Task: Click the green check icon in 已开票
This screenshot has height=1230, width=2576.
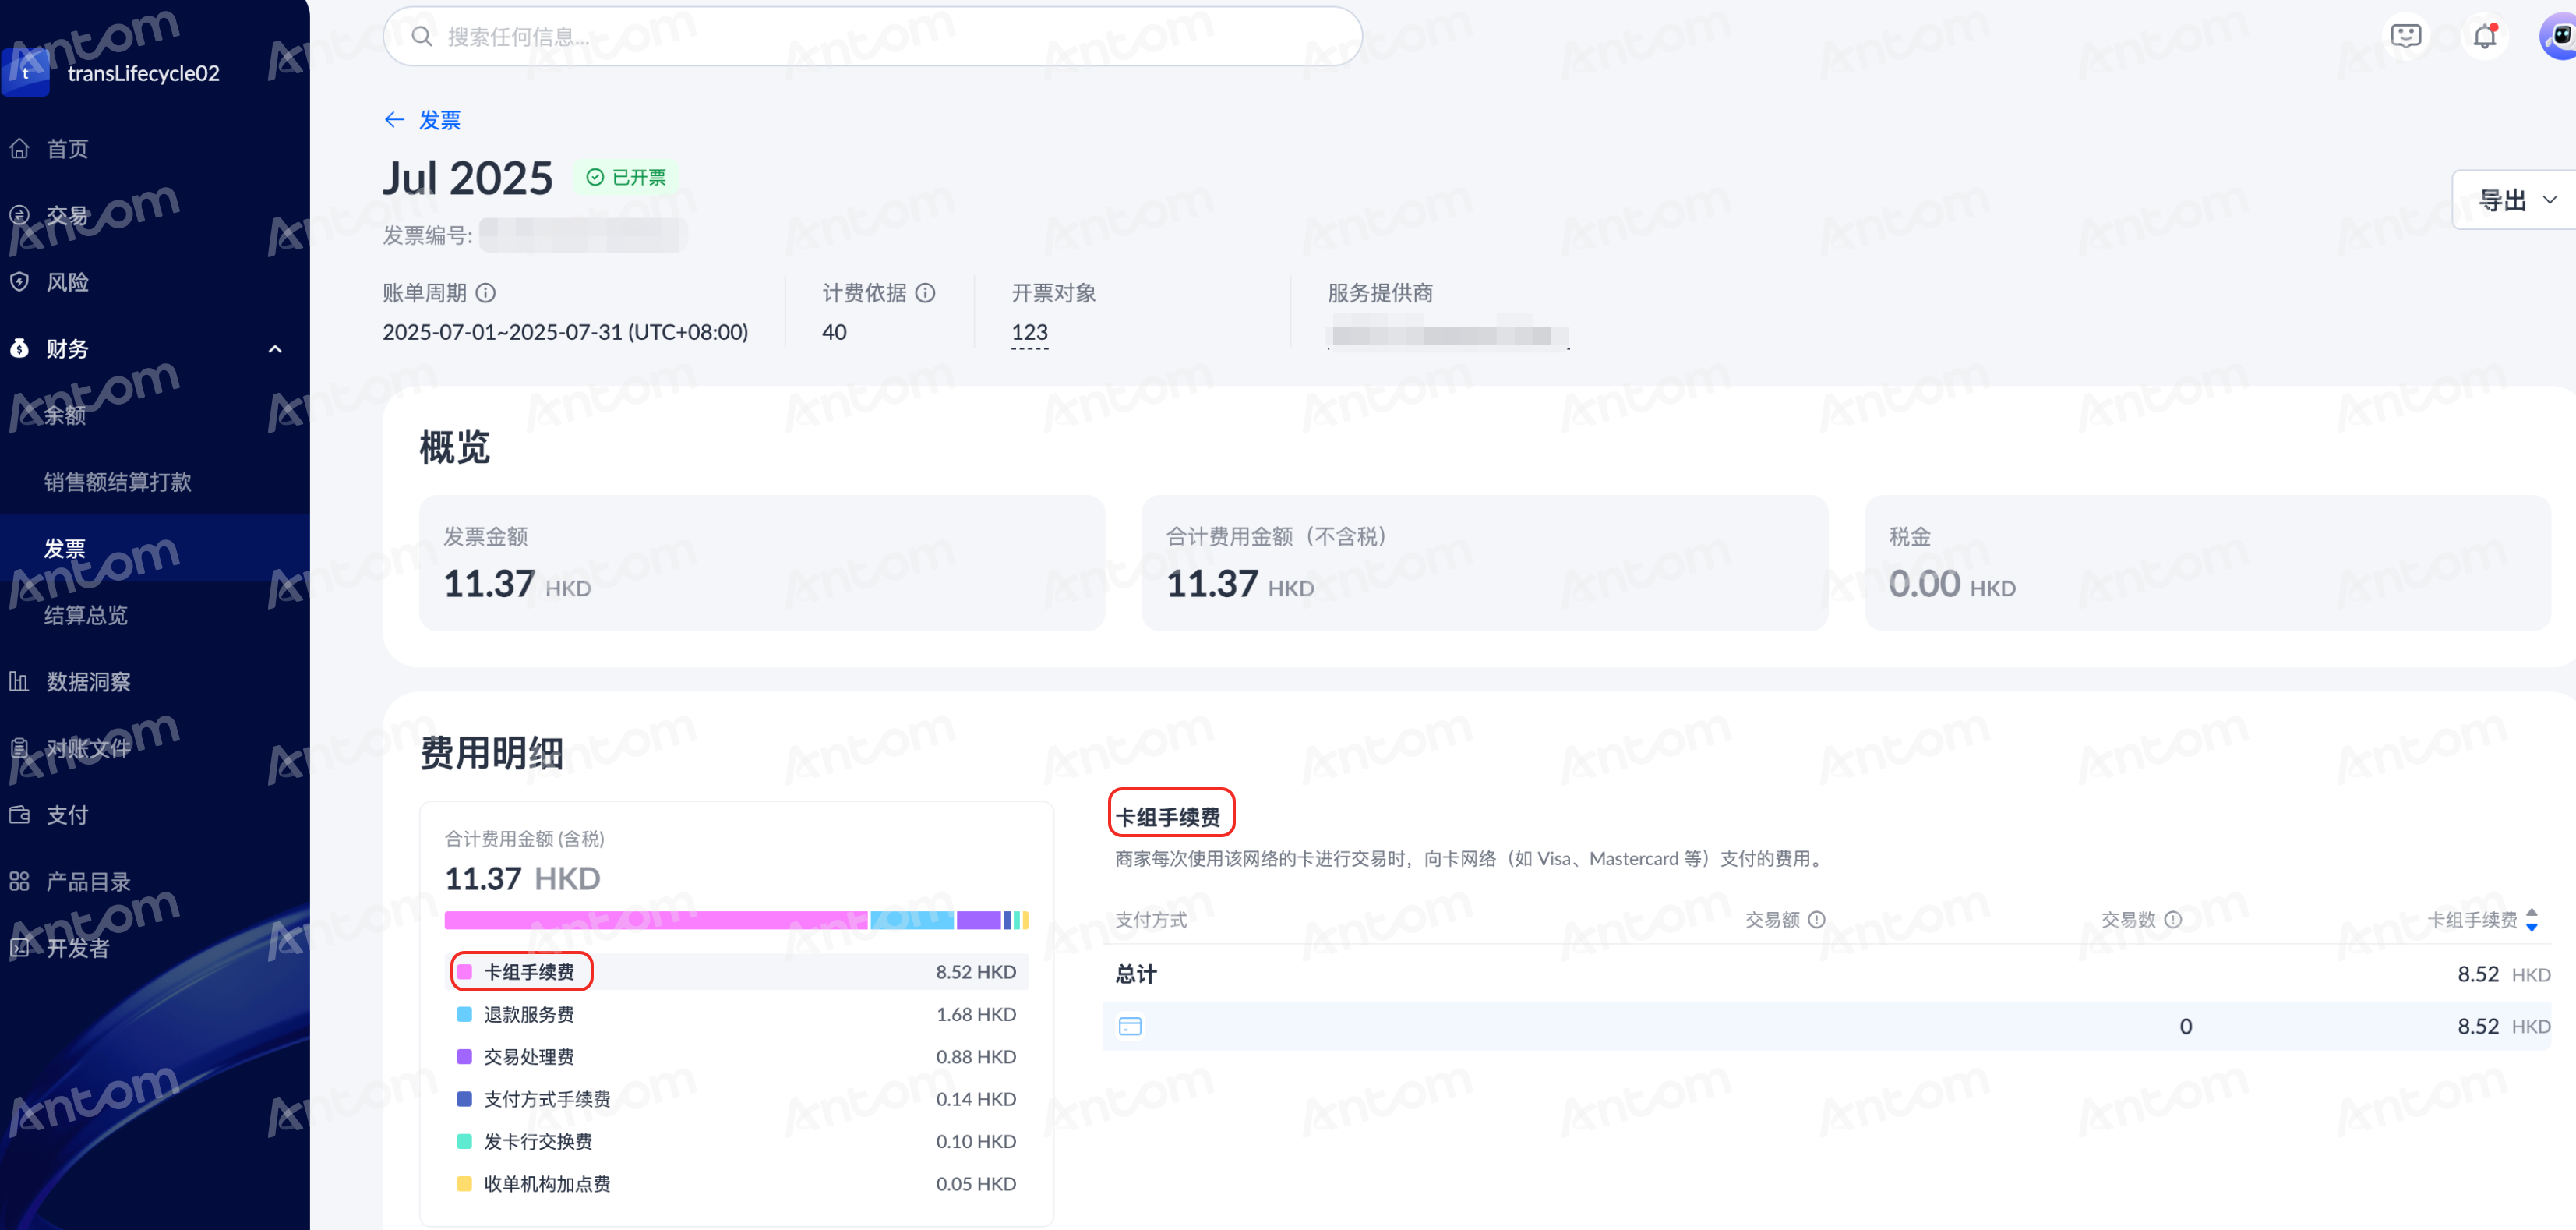Action: click(x=595, y=177)
